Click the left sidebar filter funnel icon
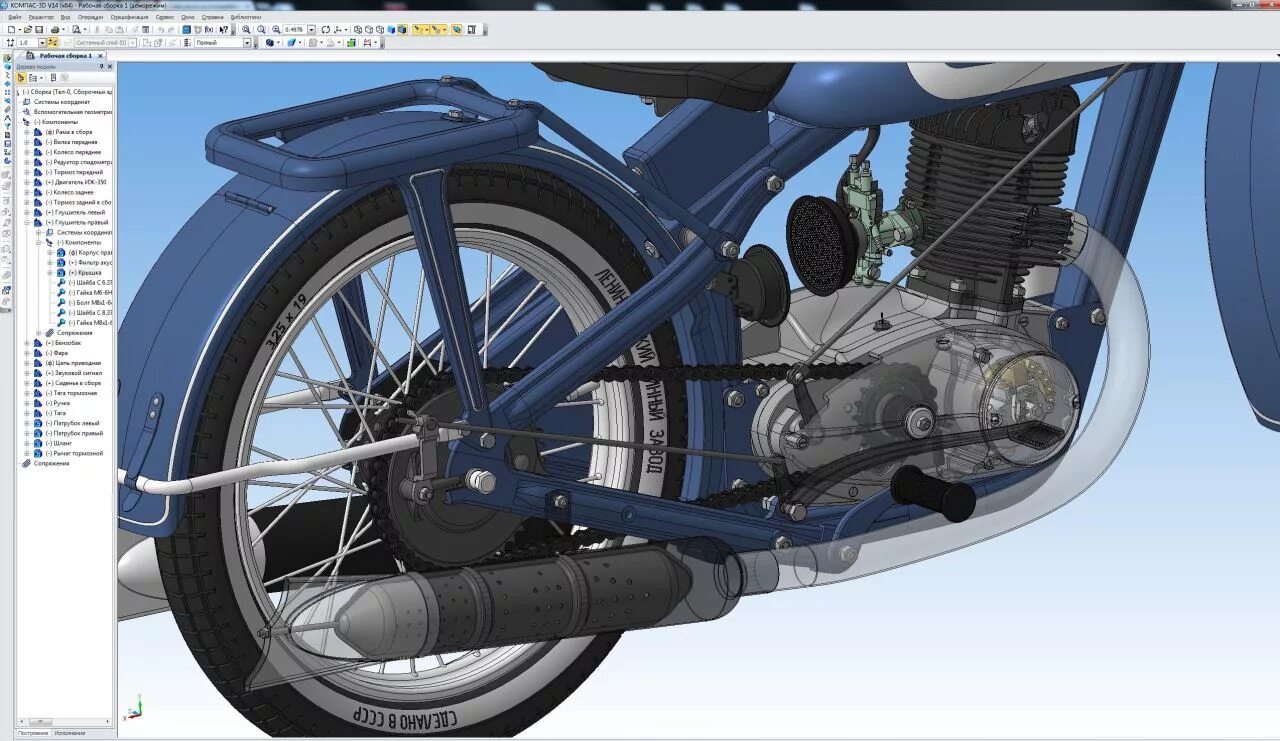Image resolution: width=1280 pixels, height=741 pixels. click(x=7, y=125)
